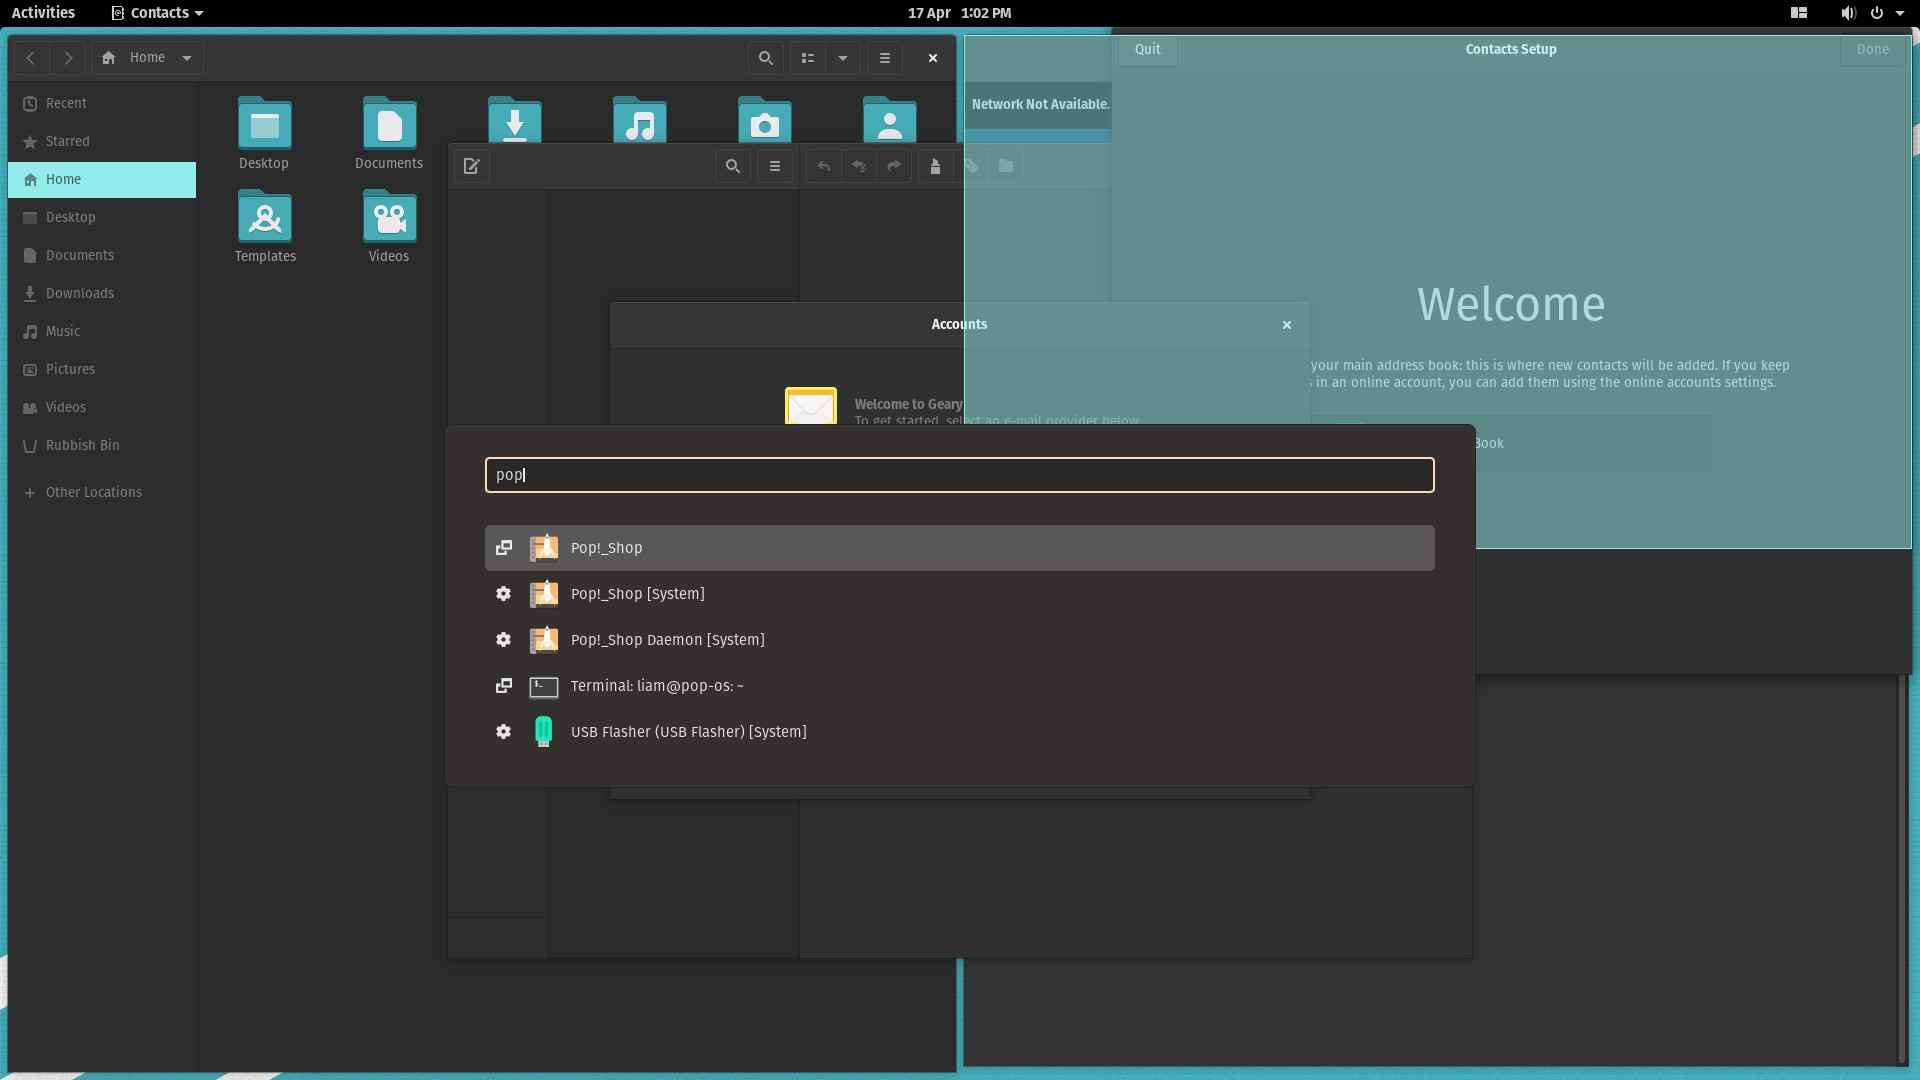The image size is (1920, 1080).
Task: Open the Activities overview
Action: tap(43, 13)
